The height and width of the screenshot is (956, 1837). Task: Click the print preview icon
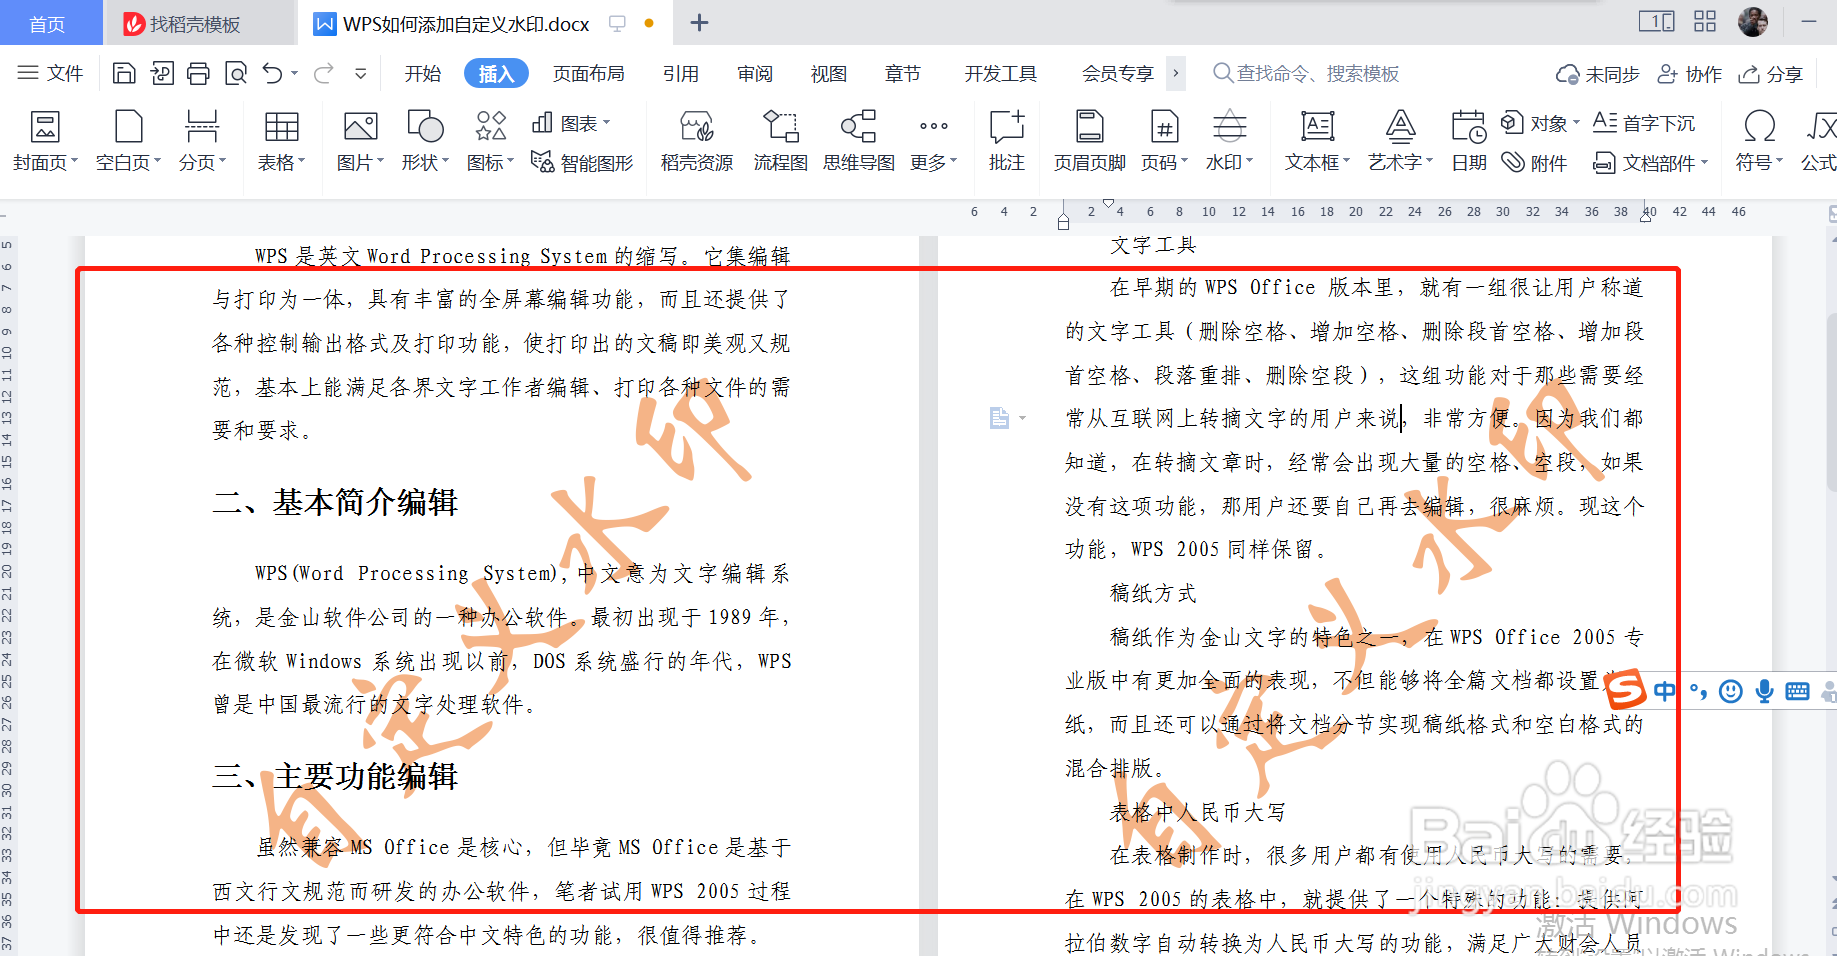tap(236, 73)
